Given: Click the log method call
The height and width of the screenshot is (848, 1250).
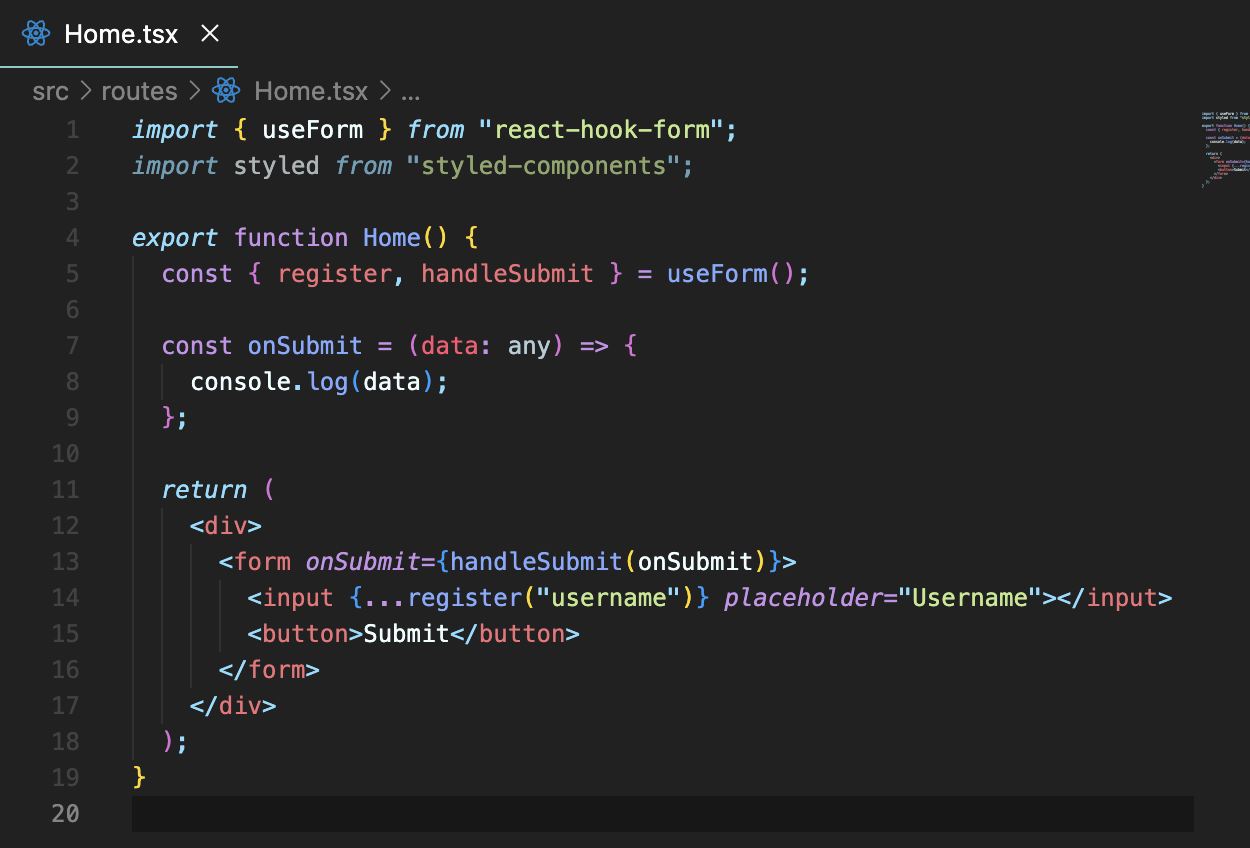Looking at the screenshot, I should pos(327,382).
